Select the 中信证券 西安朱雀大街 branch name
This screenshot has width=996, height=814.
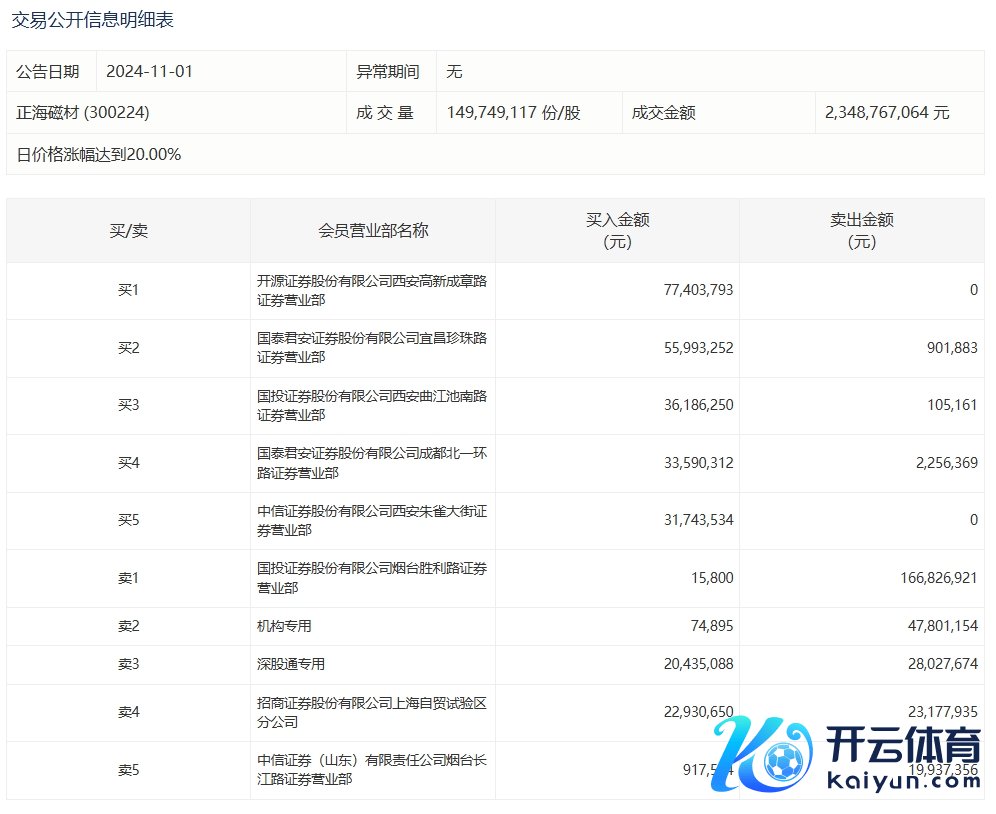tap(371, 521)
